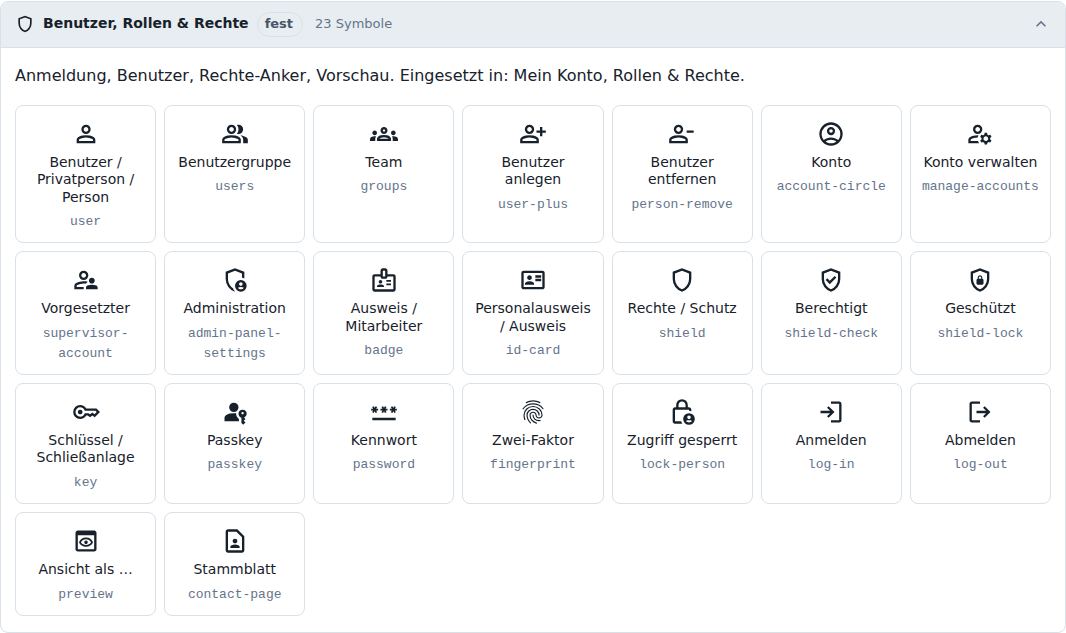Click the 'manage-accounts' code label
The image size is (1066, 633).
point(980,186)
